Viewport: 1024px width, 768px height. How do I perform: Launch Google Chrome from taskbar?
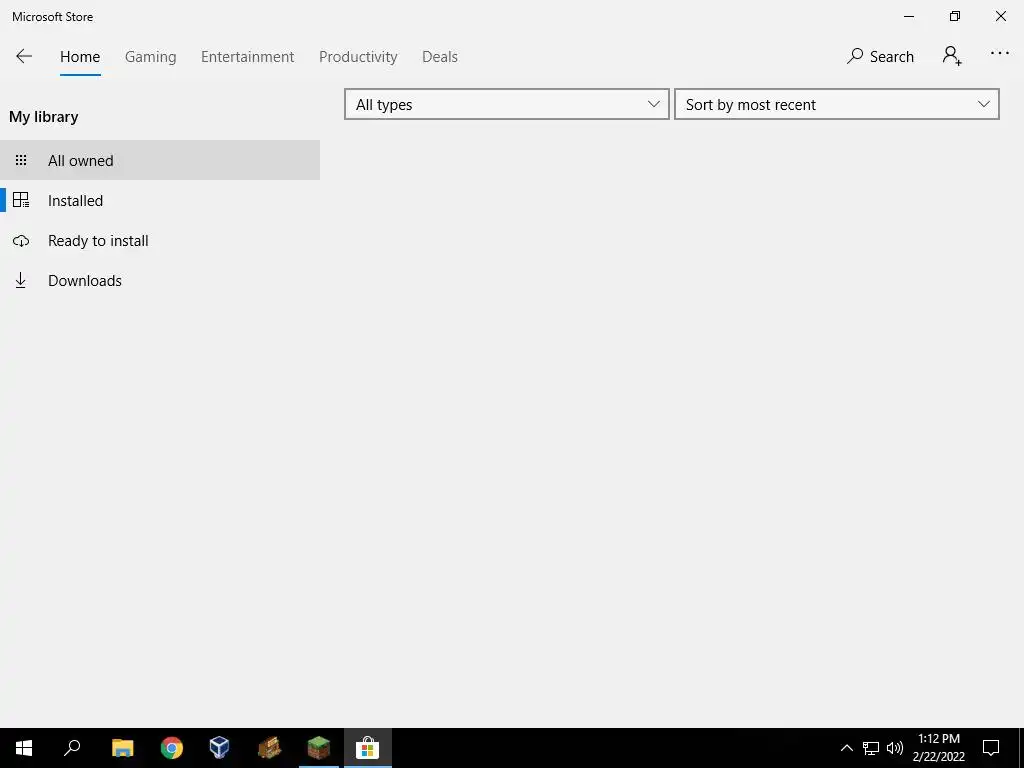pos(172,748)
